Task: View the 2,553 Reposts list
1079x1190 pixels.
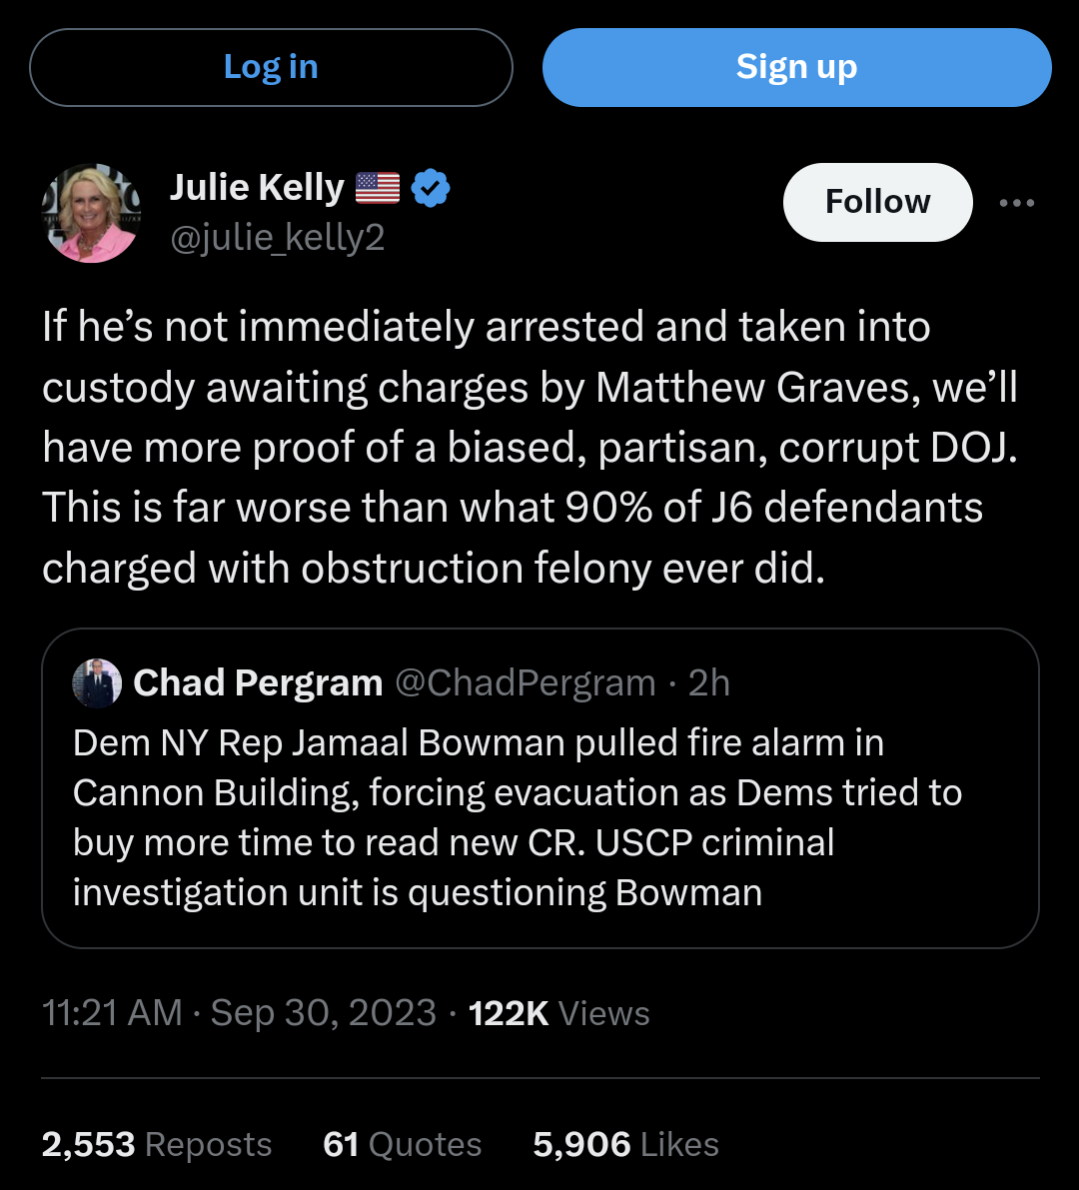Action: [x=157, y=1144]
